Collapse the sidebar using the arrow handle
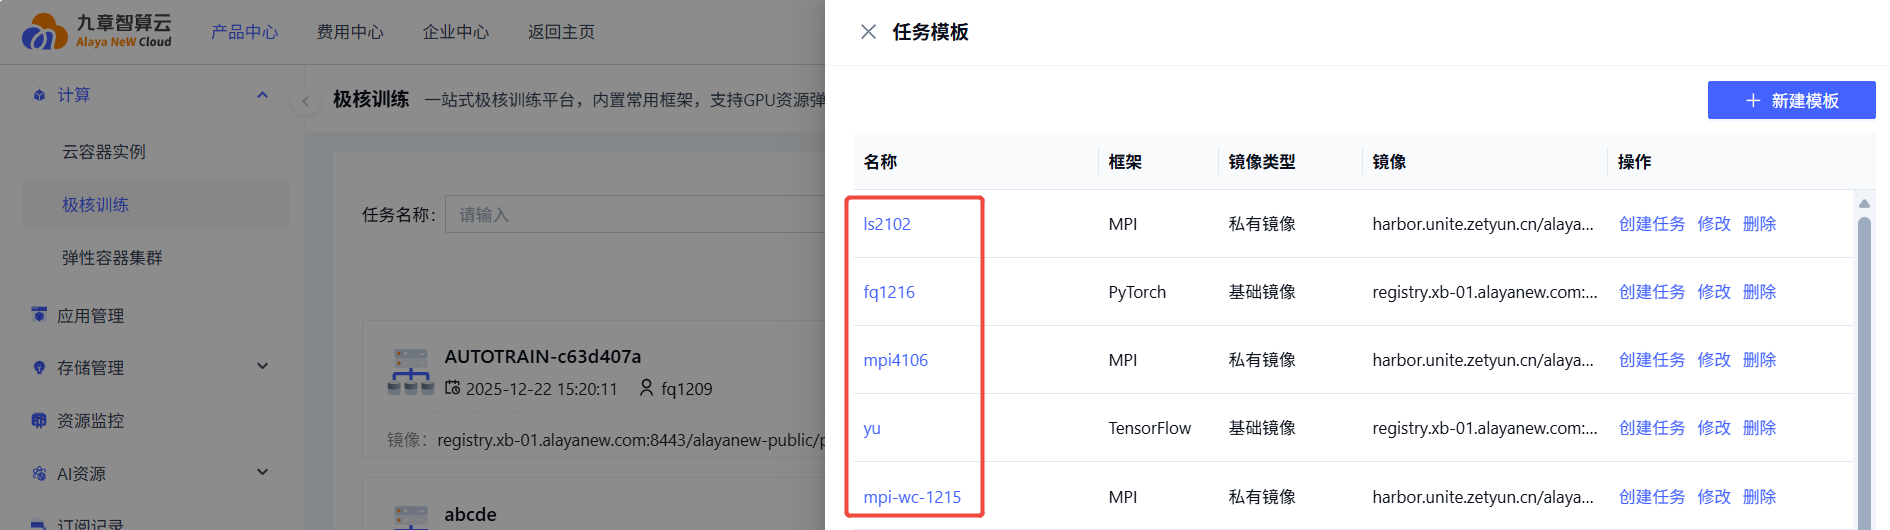1890x530 pixels. point(305,101)
